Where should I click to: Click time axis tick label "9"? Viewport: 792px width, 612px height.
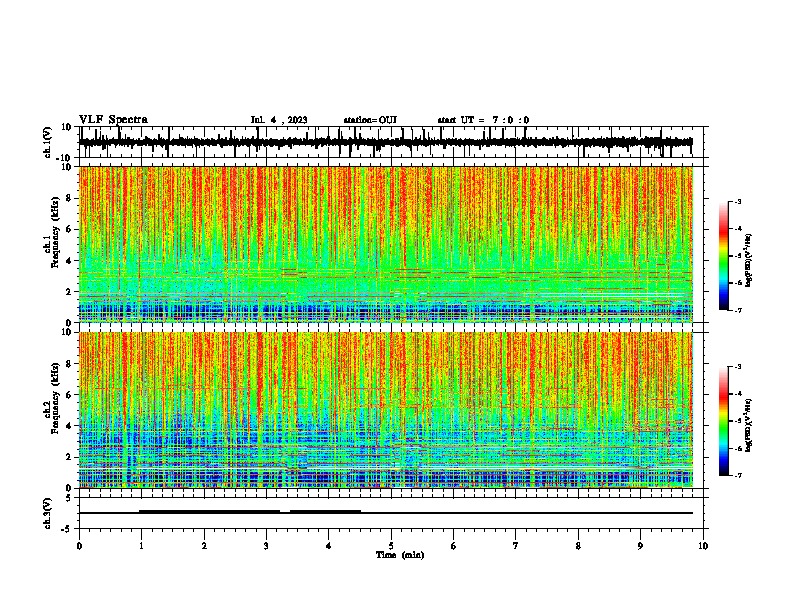[640, 546]
